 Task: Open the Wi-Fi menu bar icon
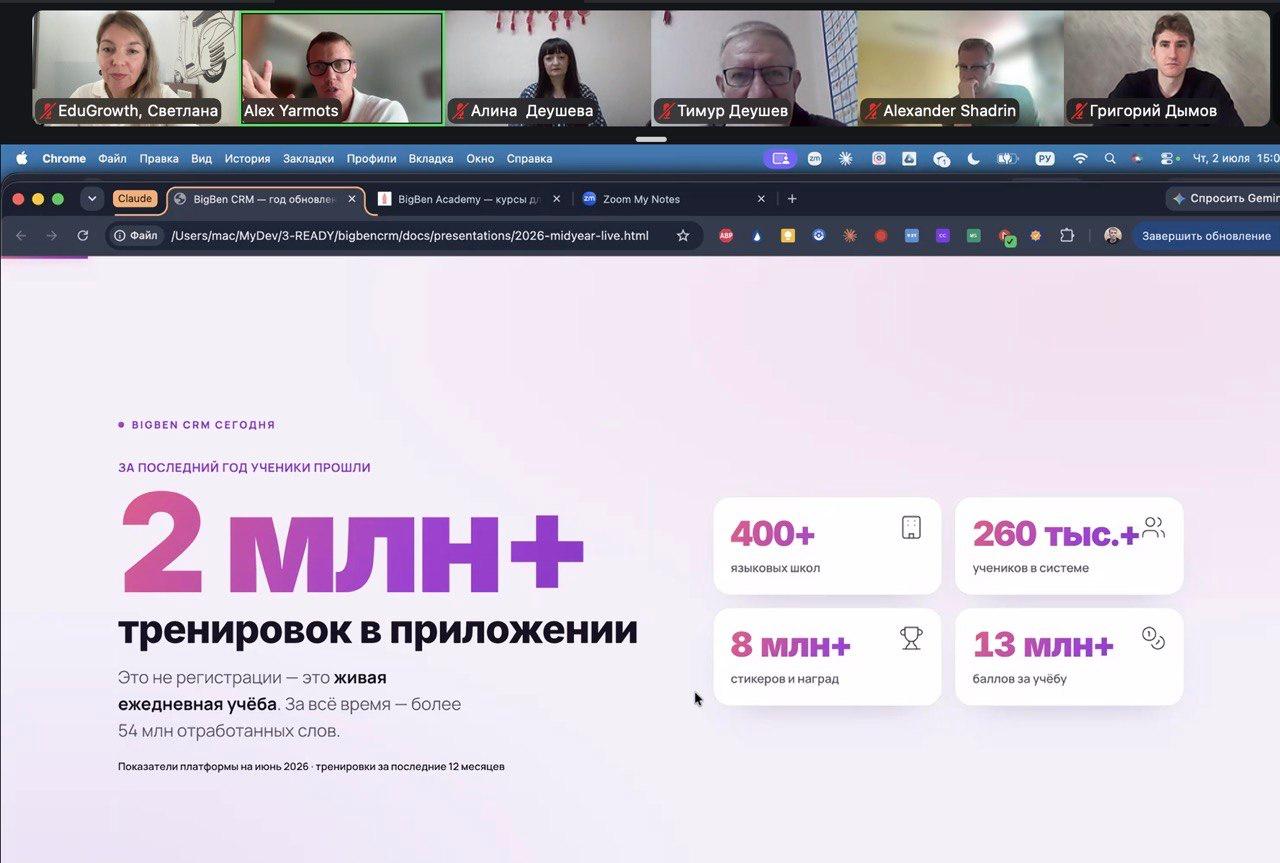point(1080,158)
